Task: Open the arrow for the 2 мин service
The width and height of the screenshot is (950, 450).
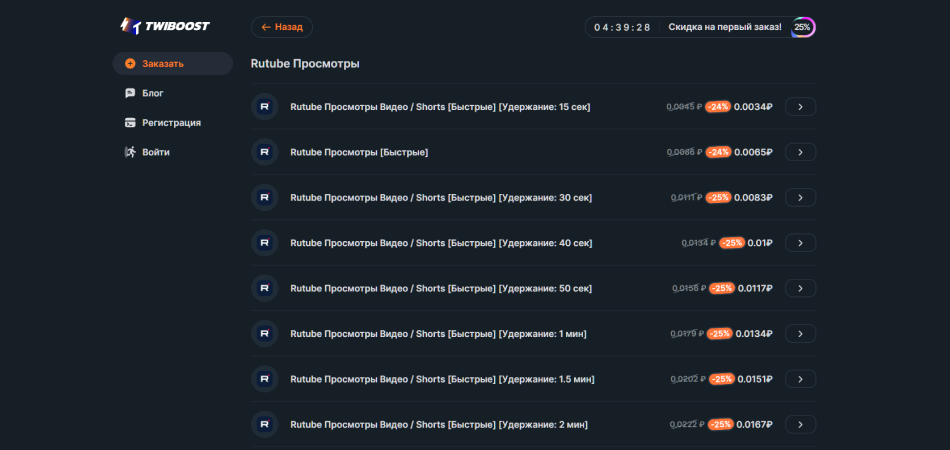Action: click(x=800, y=425)
